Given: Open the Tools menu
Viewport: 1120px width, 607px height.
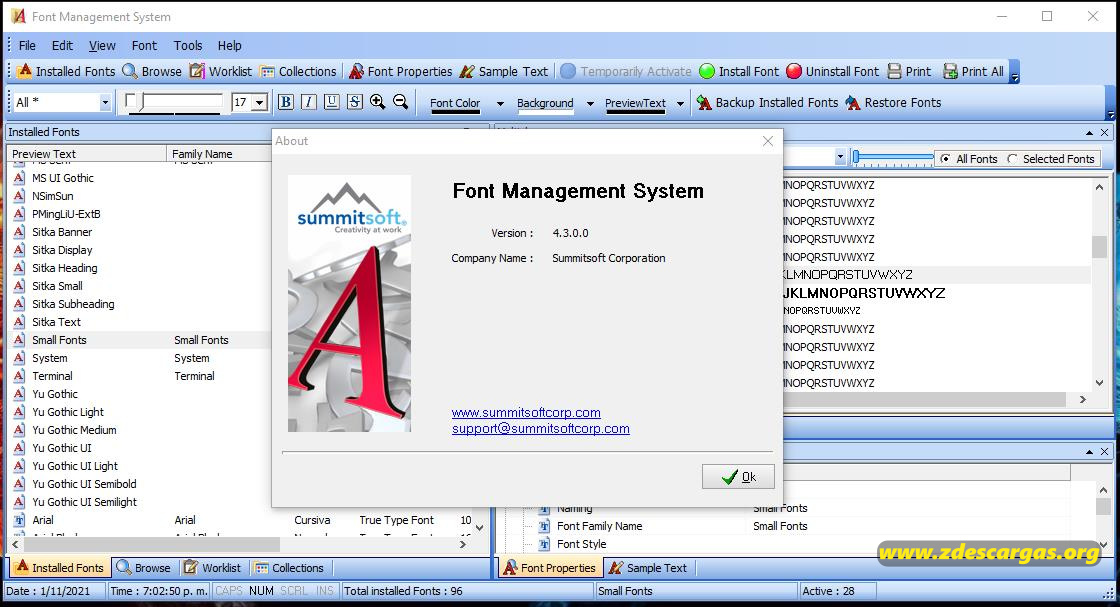Looking at the screenshot, I should click(x=188, y=46).
